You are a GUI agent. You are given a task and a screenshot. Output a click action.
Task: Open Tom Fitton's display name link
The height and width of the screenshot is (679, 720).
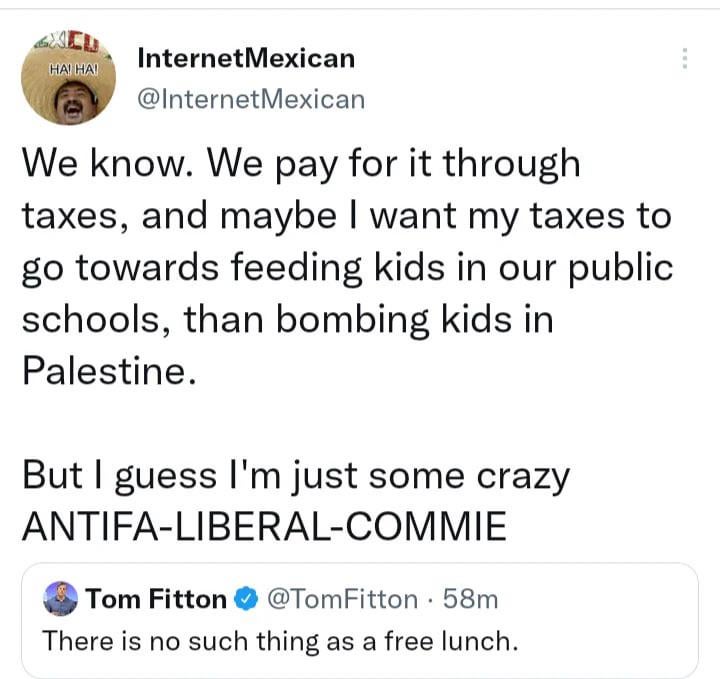[x=158, y=599]
